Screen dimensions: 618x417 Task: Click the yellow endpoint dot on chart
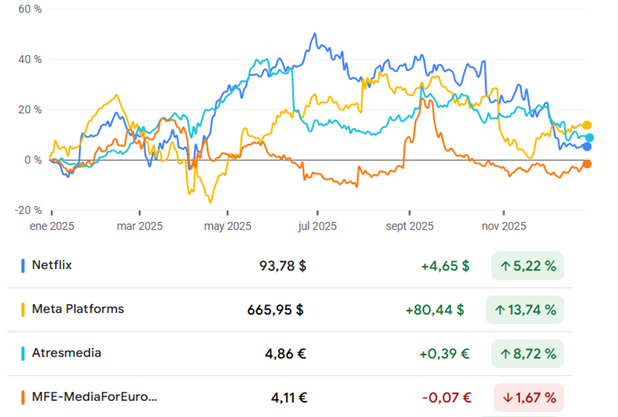(x=587, y=125)
